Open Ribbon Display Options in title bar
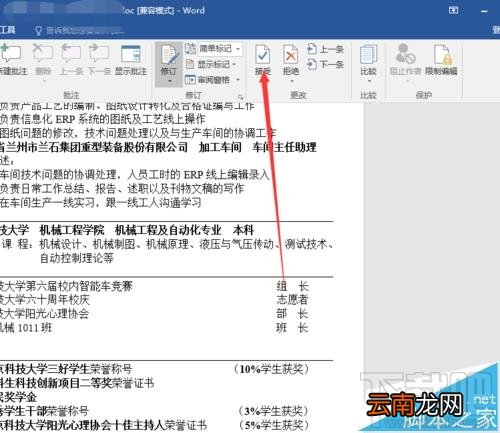Image resolution: width=500 pixels, height=433 pixels. coord(453,10)
